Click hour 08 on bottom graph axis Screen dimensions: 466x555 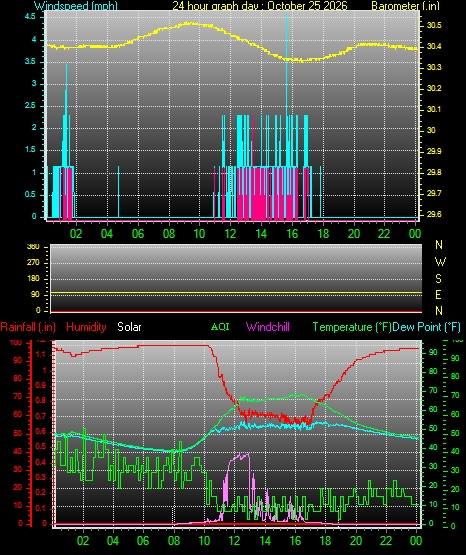174,540
